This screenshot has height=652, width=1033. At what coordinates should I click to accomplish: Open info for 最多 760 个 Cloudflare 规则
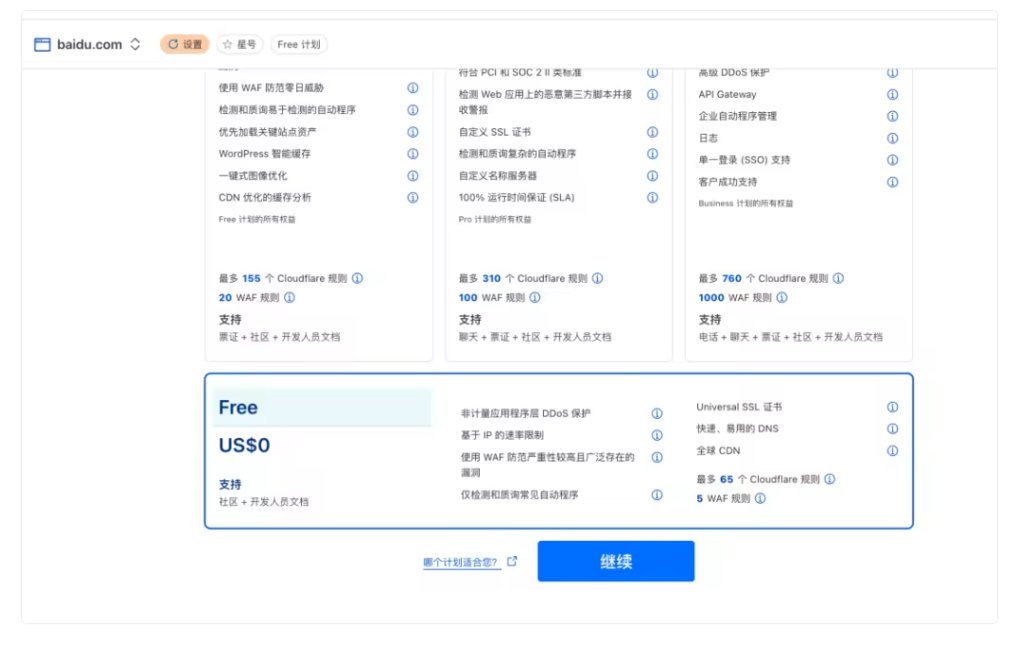[x=838, y=279]
